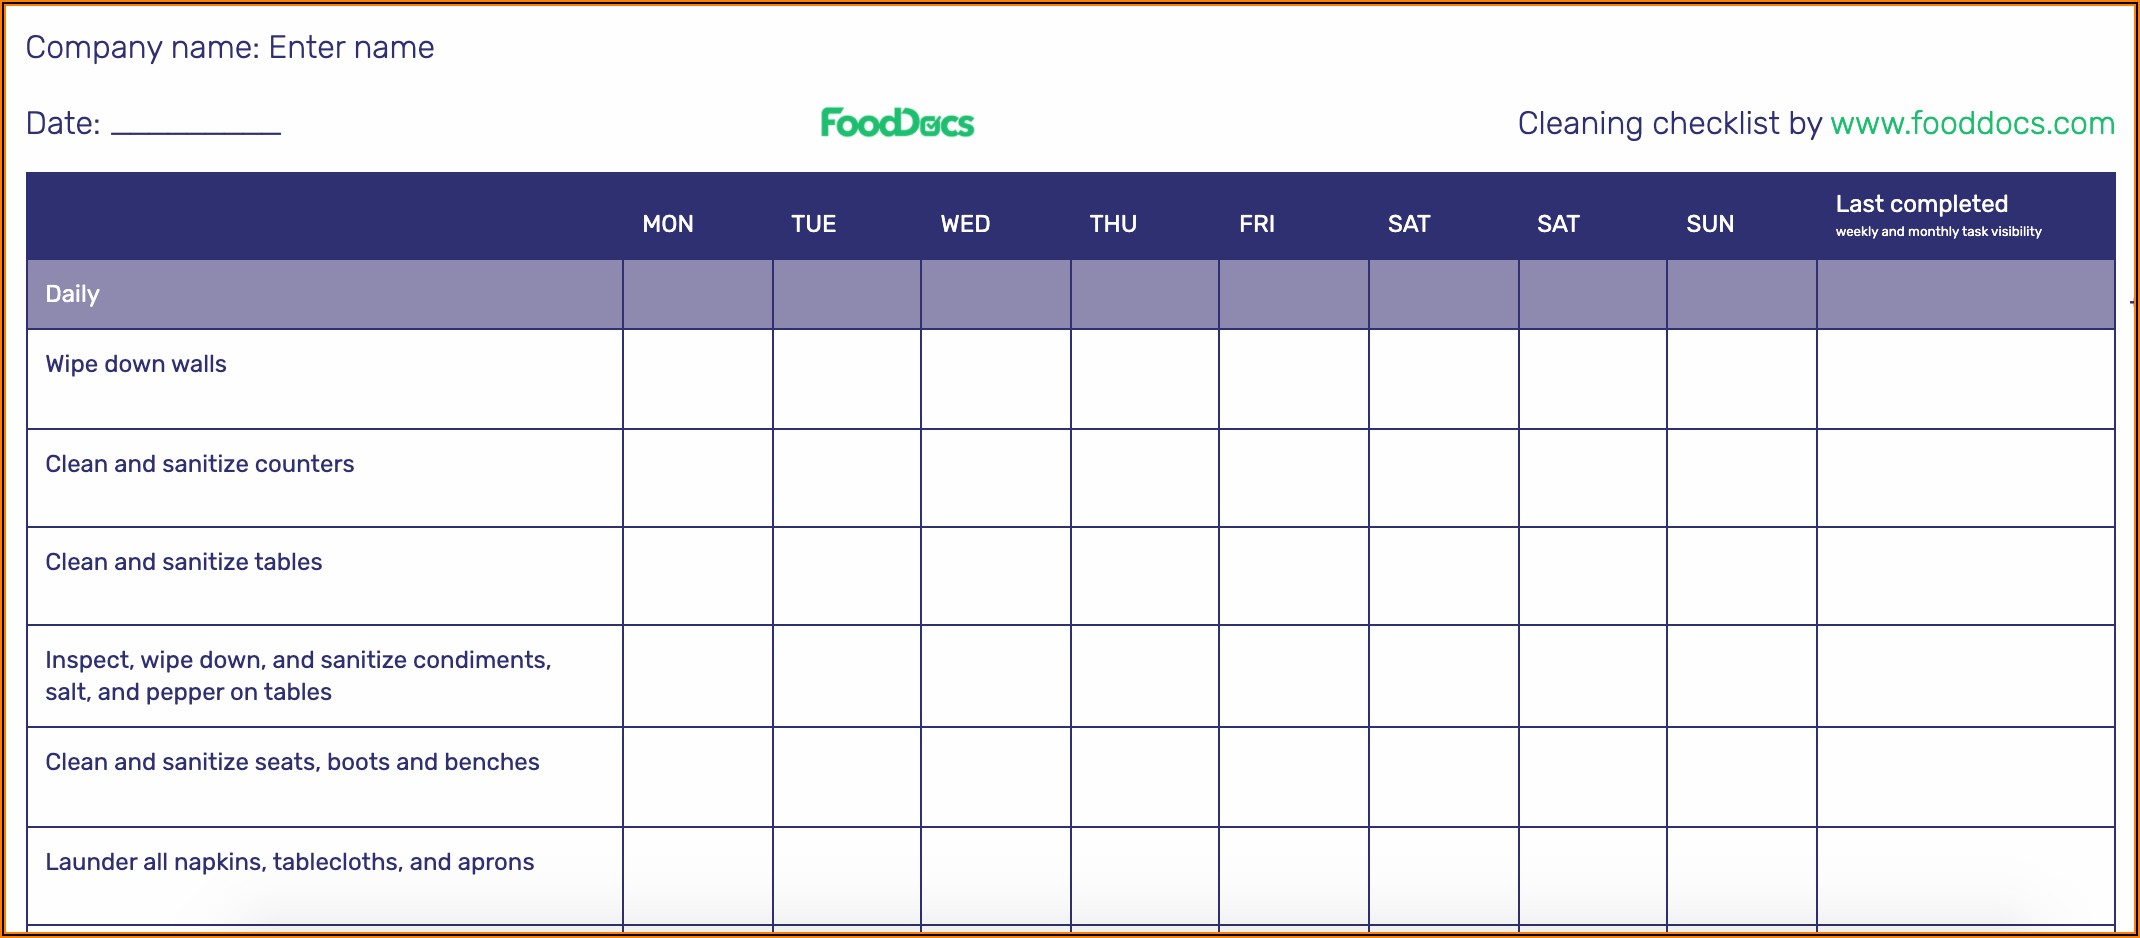Check WED cell for Clean and sanitize tables
The width and height of the screenshot is (2140, 938).
(x=995, y=576)
